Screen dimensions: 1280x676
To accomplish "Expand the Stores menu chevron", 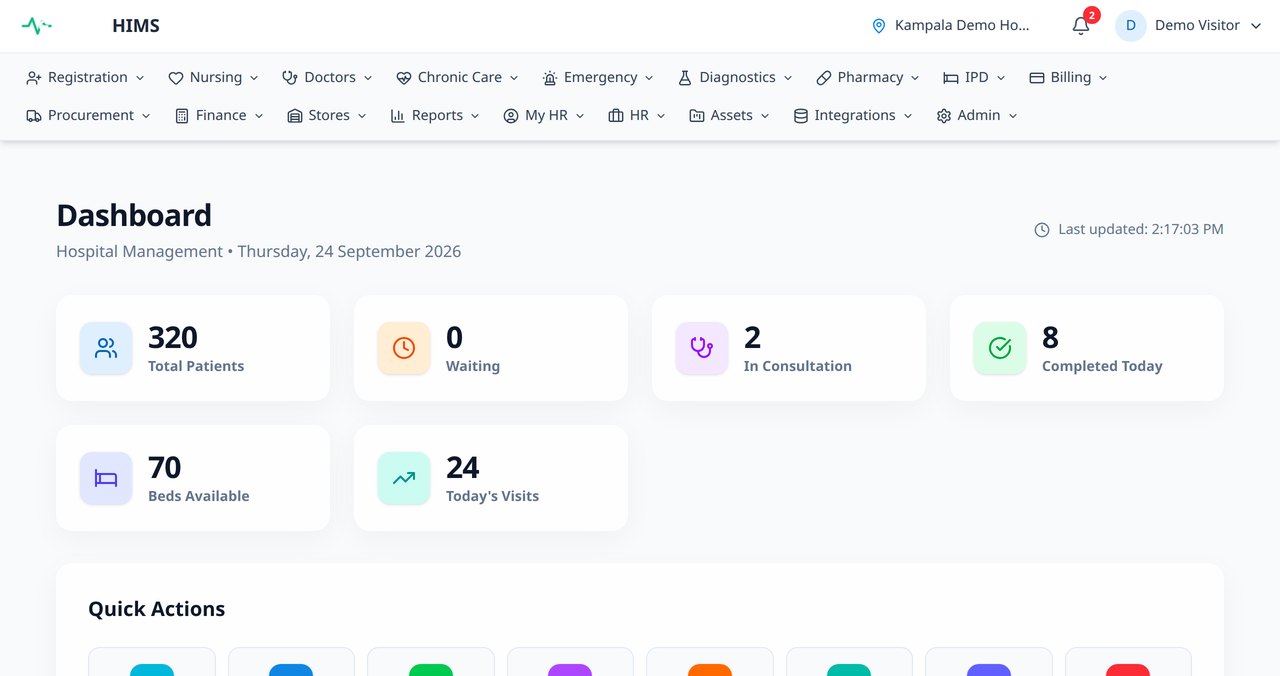I will click(362, 116).
